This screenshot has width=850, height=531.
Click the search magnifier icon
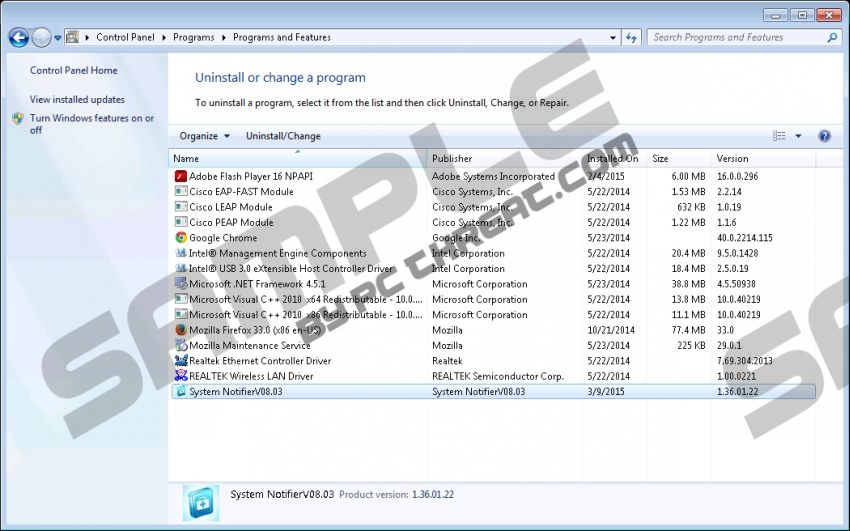click(x=832, y=38)
